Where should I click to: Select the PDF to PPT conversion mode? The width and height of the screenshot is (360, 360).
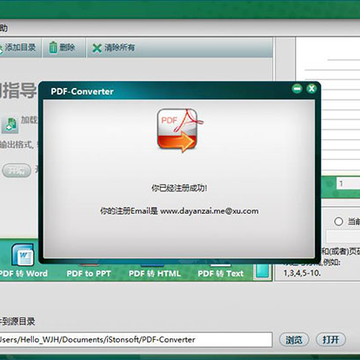[88, 274]
